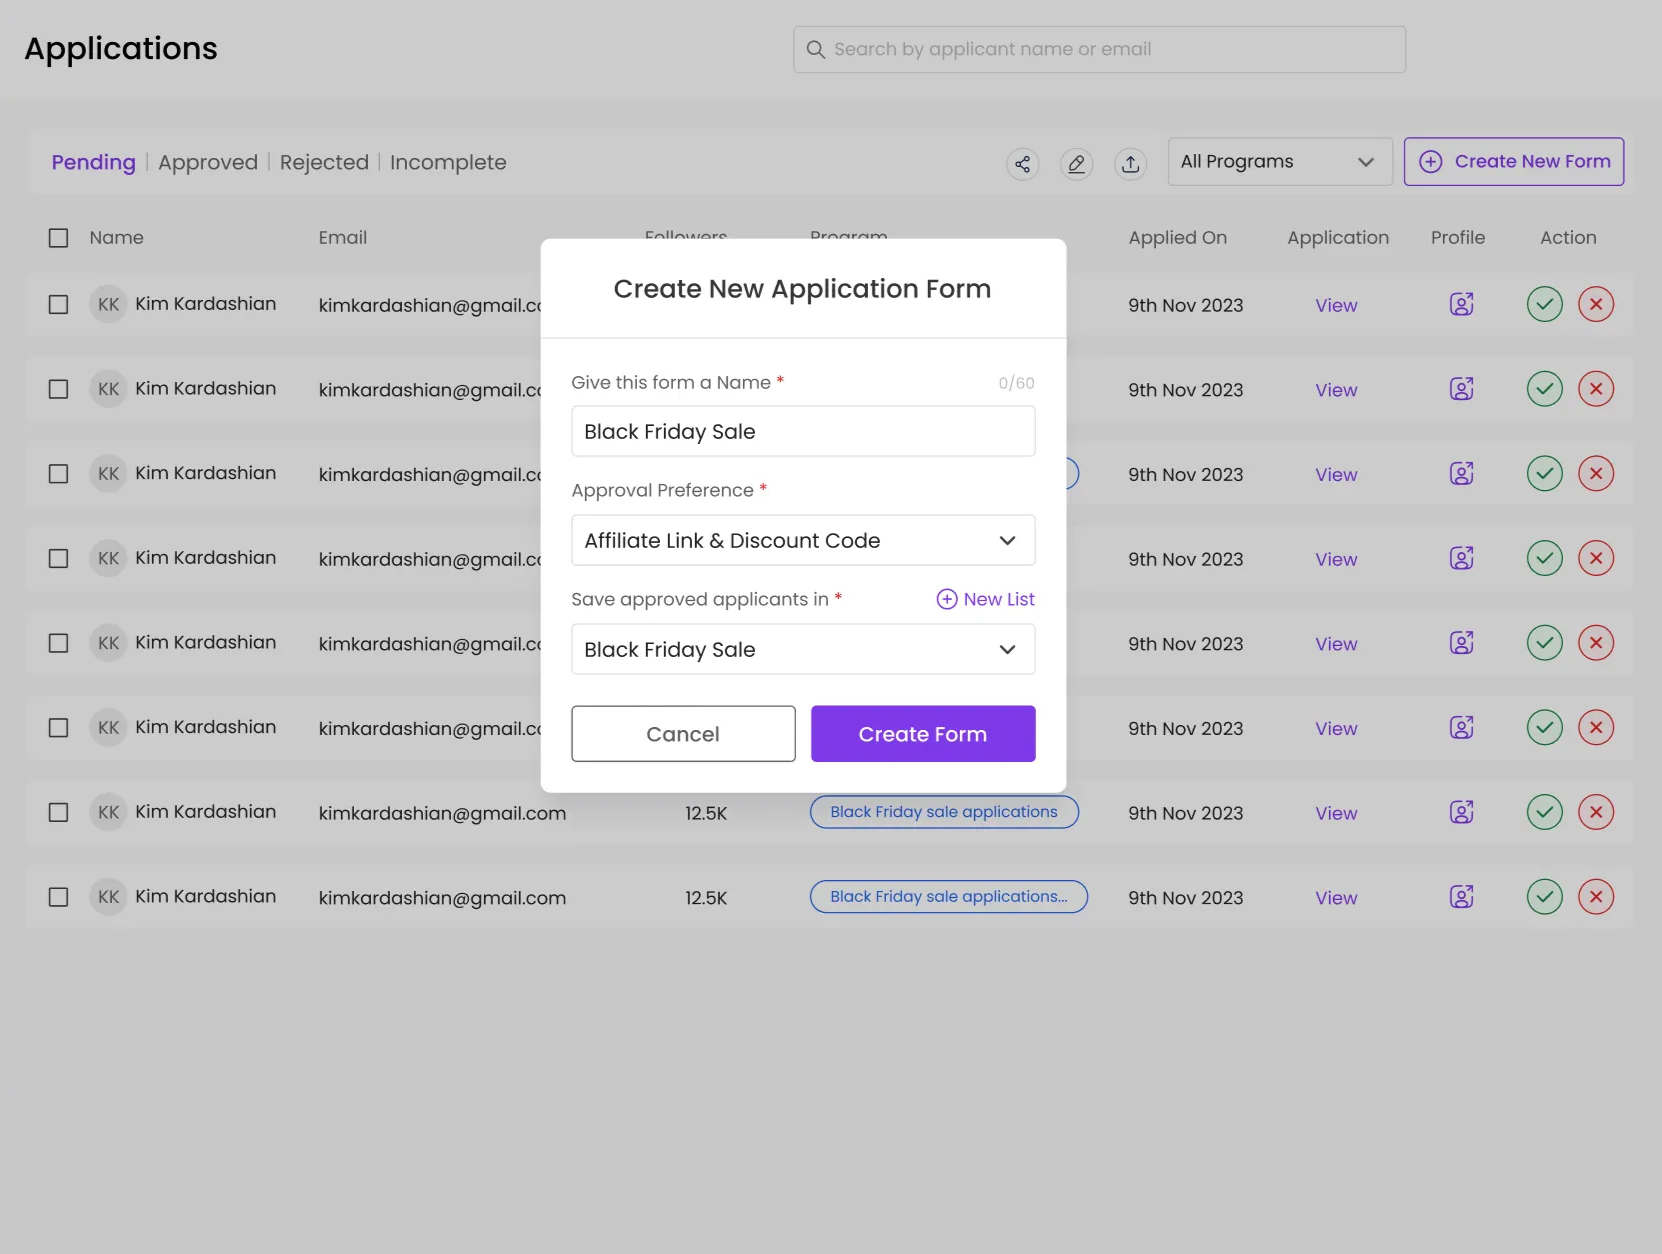This screenshot has width=1662, height=1254.
Task: Click Cancel in the dialog
Action: coord(683,734)
